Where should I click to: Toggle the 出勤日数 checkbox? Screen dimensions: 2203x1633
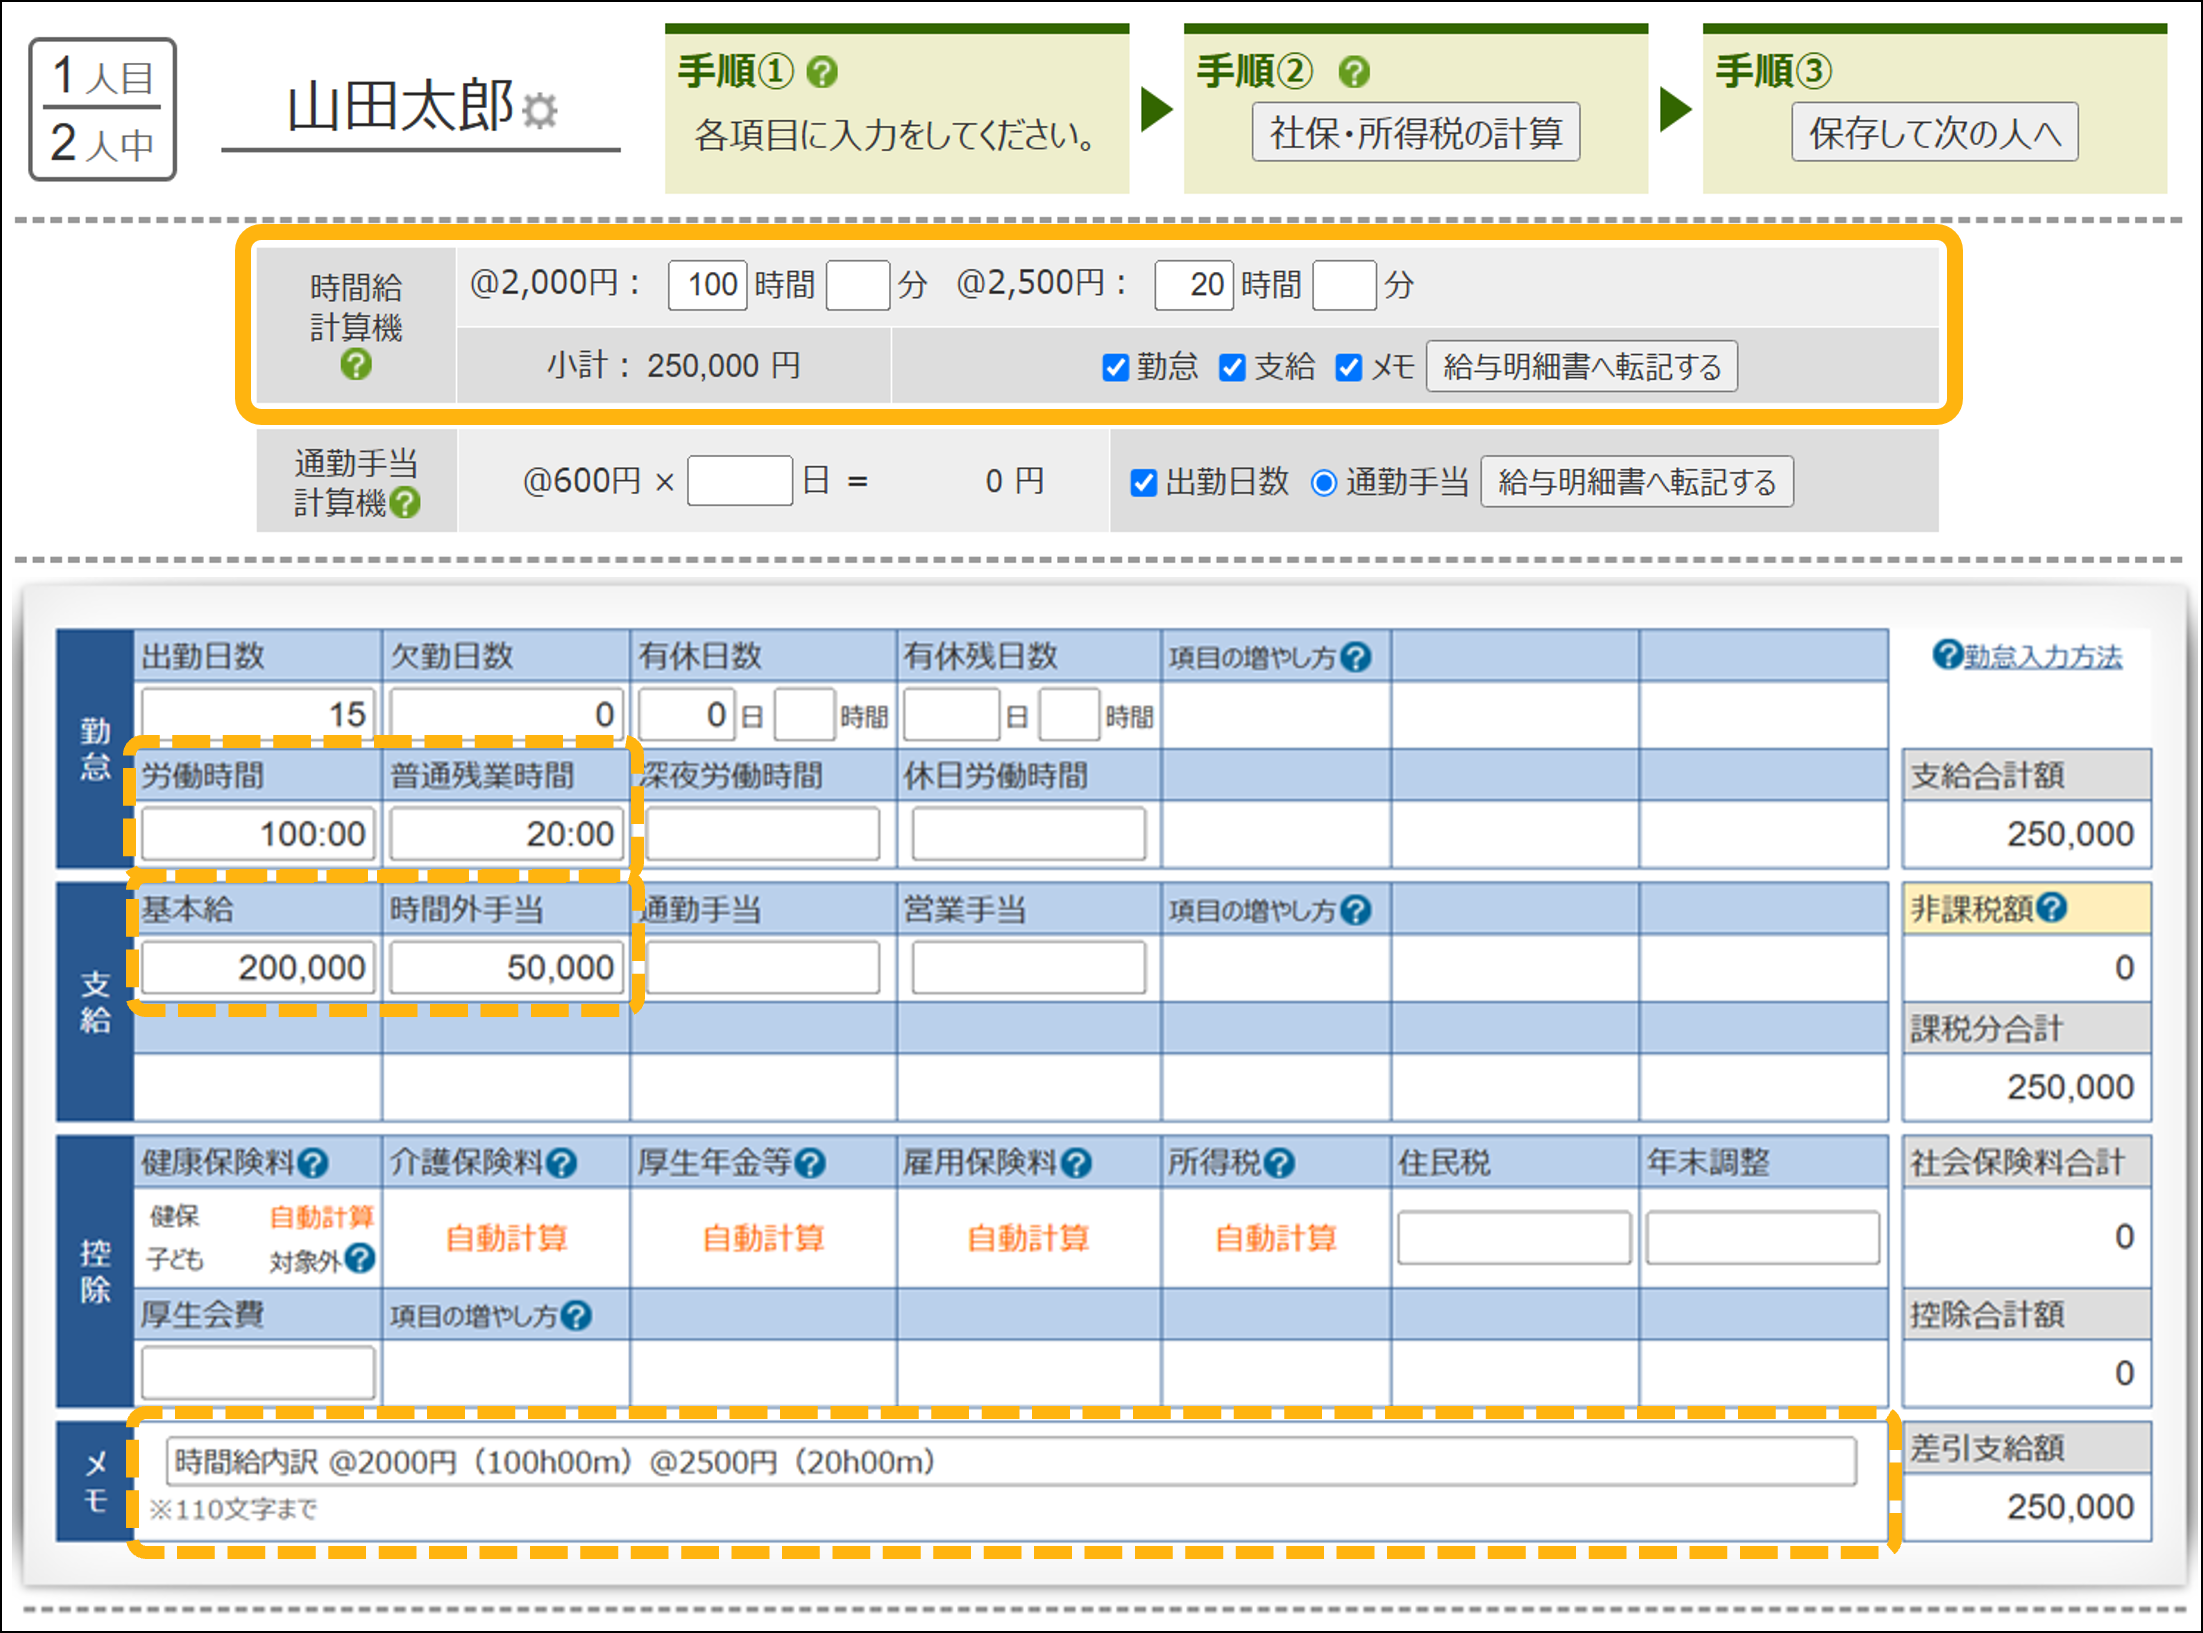point(1144,484)
